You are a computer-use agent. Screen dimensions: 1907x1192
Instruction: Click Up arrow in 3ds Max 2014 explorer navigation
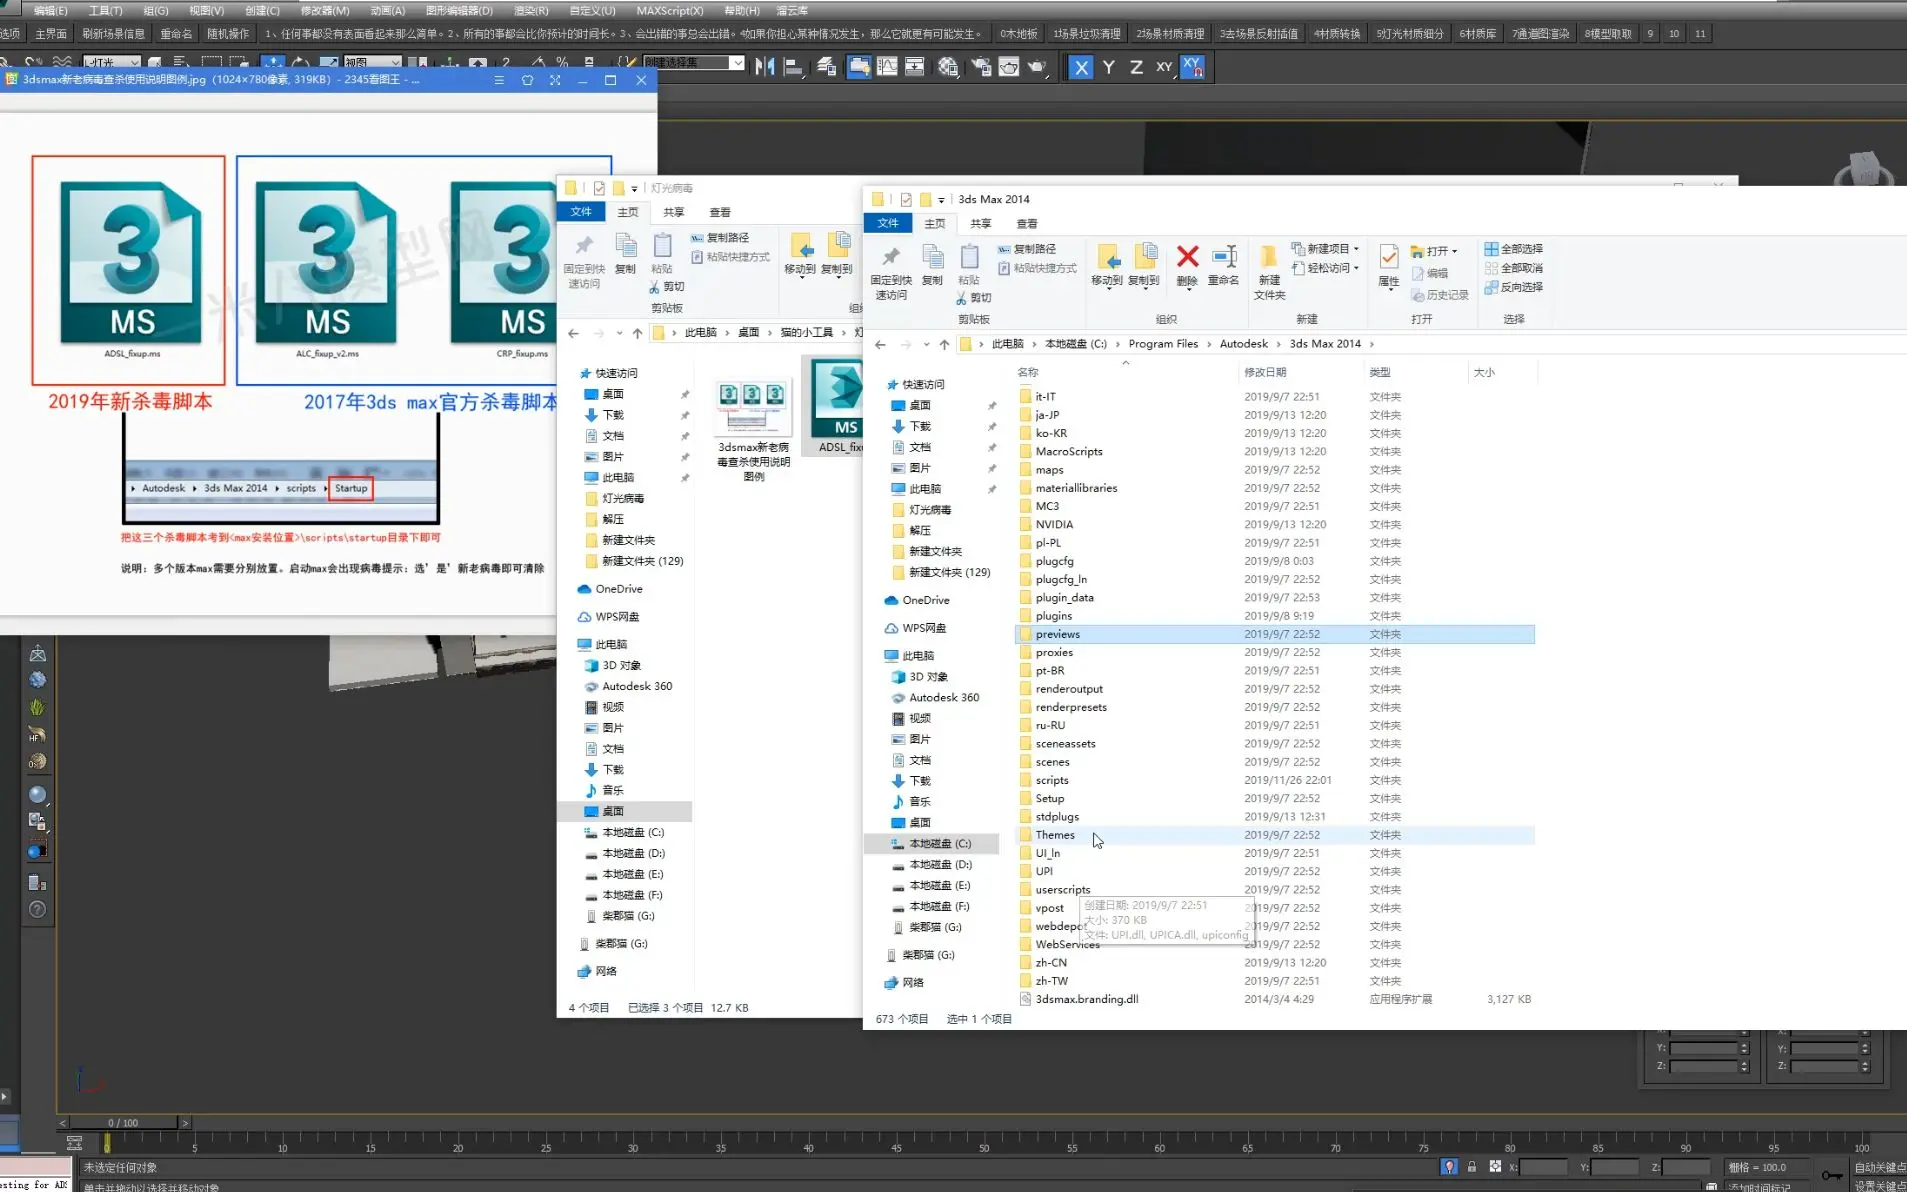click(x=944, y=344)
